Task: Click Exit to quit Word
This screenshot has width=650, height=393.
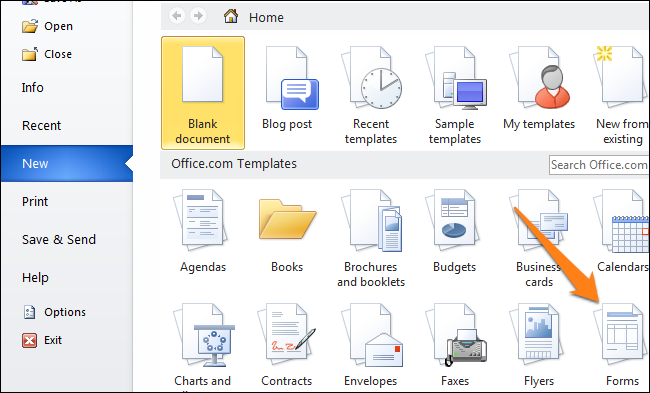Action: (x=42, y=340)
